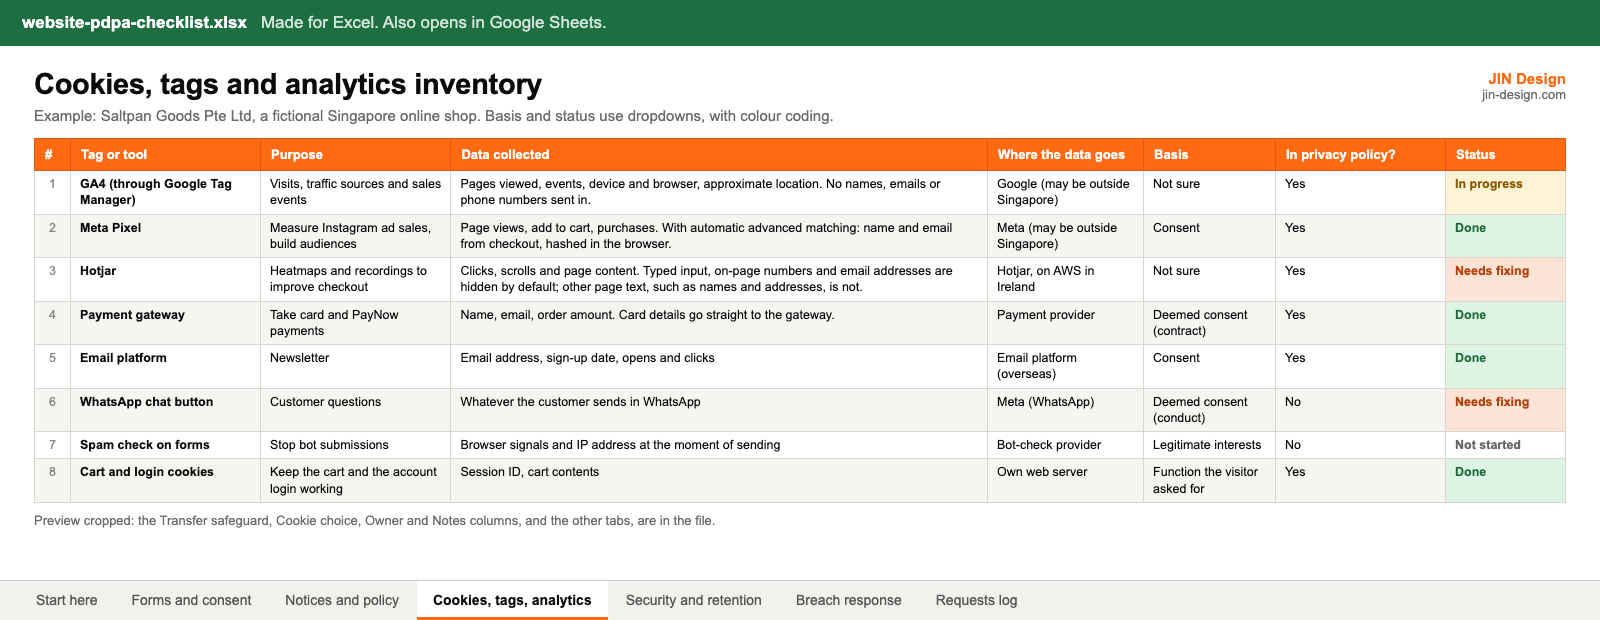Open Done status for Cart and login cookies

click(x=1505, y=480)
